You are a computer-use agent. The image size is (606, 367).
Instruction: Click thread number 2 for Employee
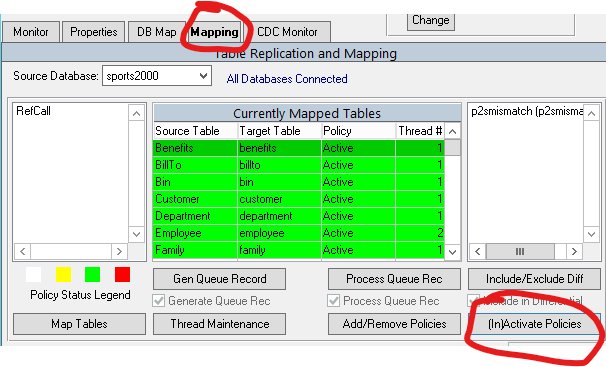pos(420,233)
